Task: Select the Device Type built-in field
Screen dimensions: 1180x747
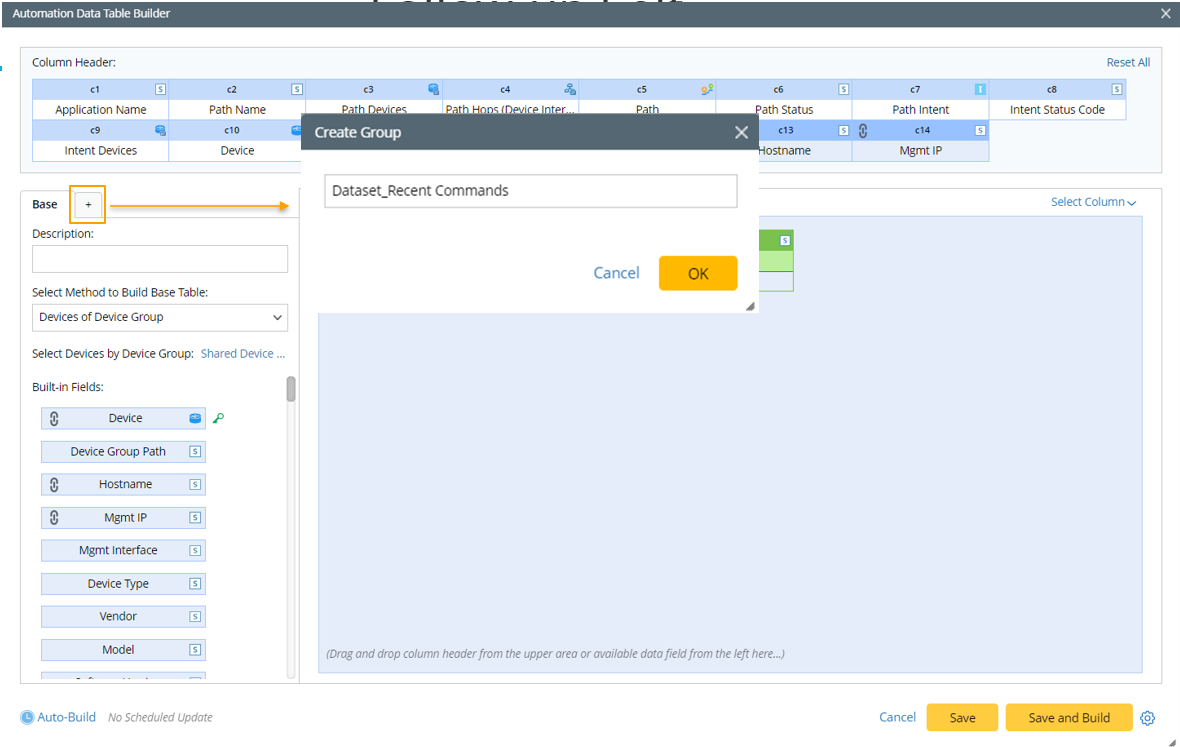Action: tap(123, 584)
